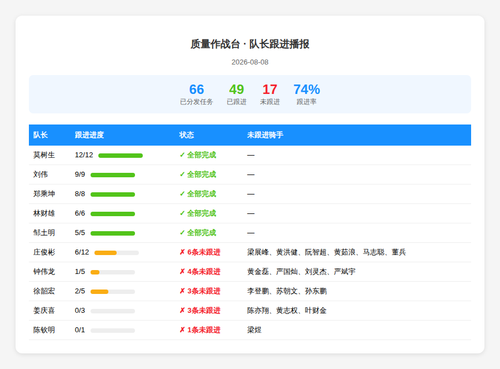Screen dimensions: 500x369
Task: Click the 跟进进度 column header
Action: (x=89, y=135)
